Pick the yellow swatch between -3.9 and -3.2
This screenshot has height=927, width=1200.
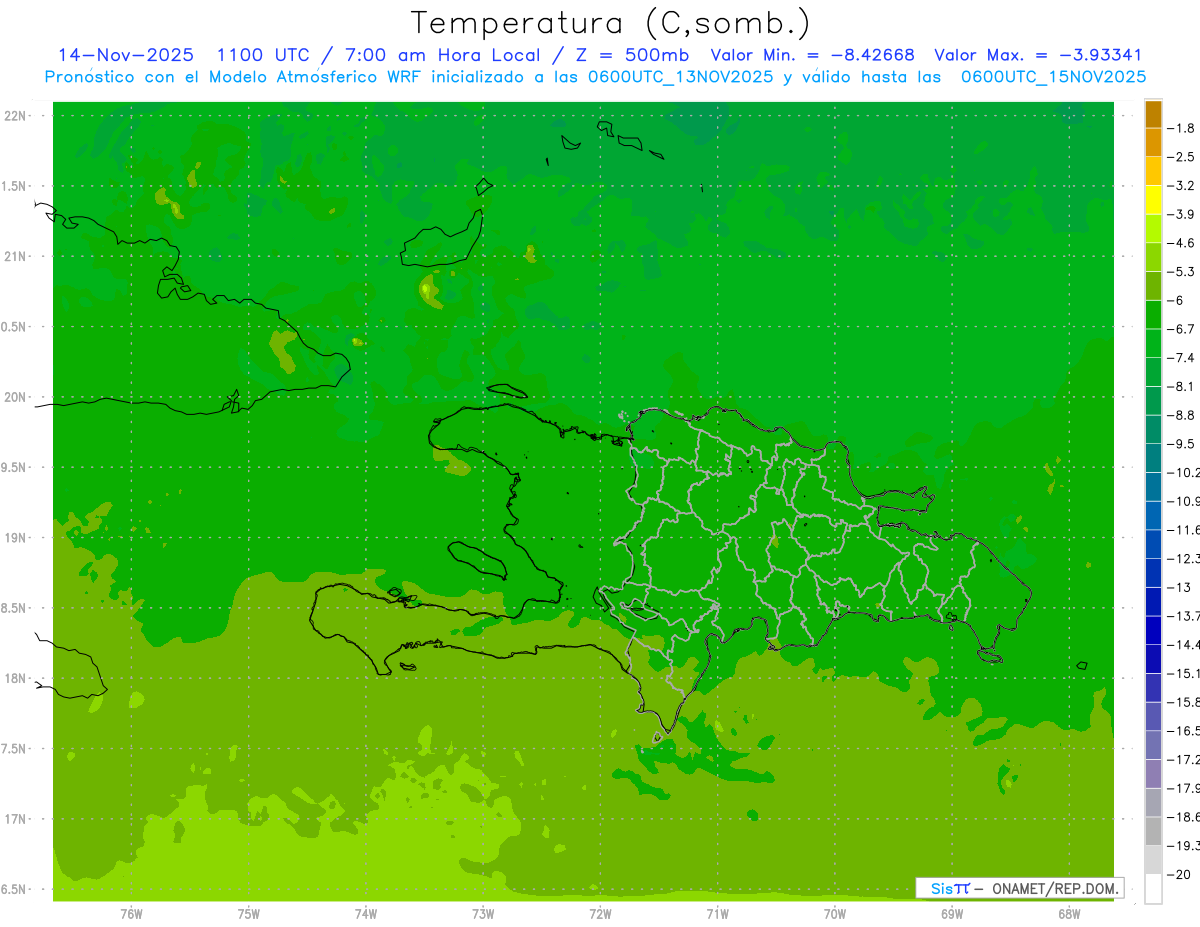pyautogui.click(x=1153, y=200)
